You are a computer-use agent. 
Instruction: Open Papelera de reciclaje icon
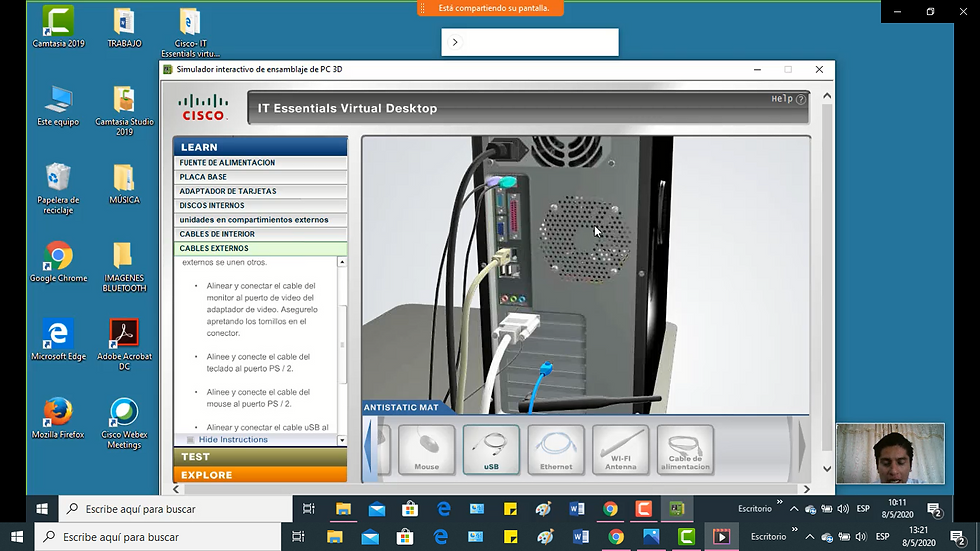click(58, 189)
